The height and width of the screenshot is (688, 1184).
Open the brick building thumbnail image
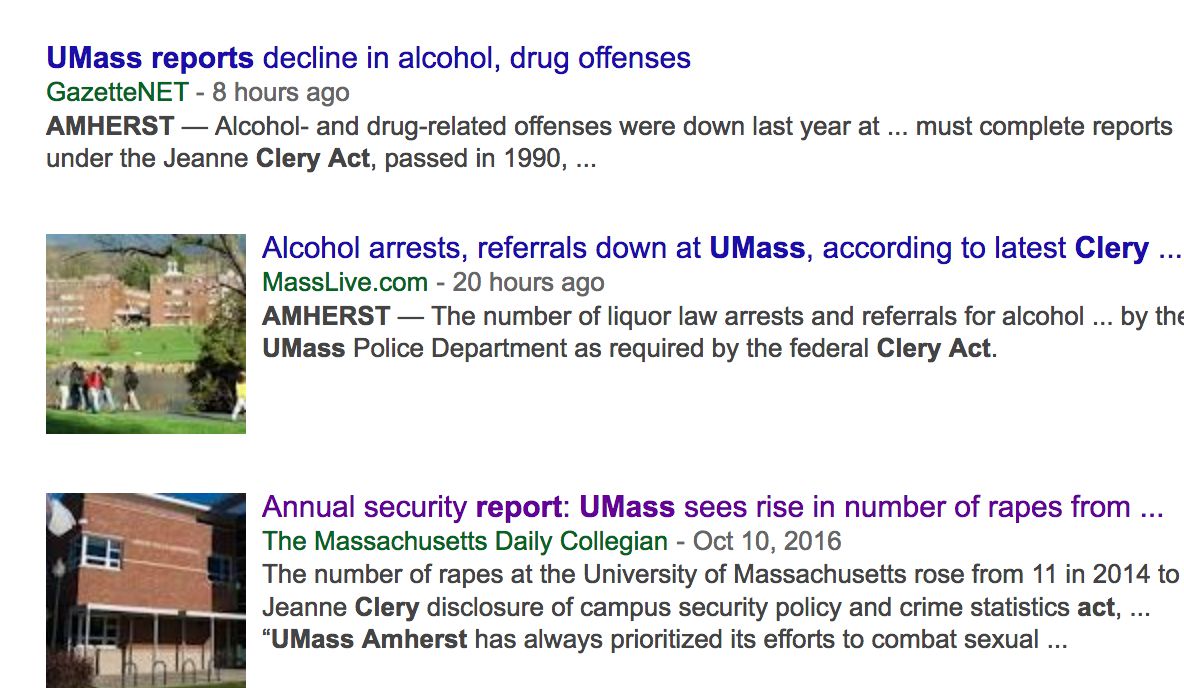click(146, 591)
